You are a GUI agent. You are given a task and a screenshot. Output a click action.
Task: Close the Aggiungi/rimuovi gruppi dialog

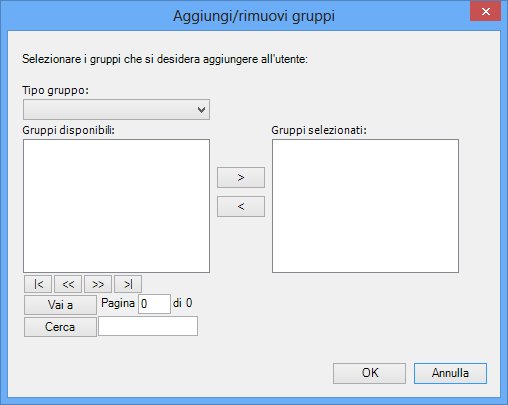(x=486, y=11)
